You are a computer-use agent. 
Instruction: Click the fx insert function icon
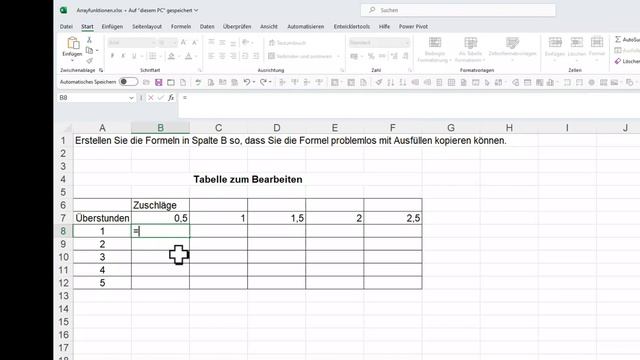coord(171,98)
